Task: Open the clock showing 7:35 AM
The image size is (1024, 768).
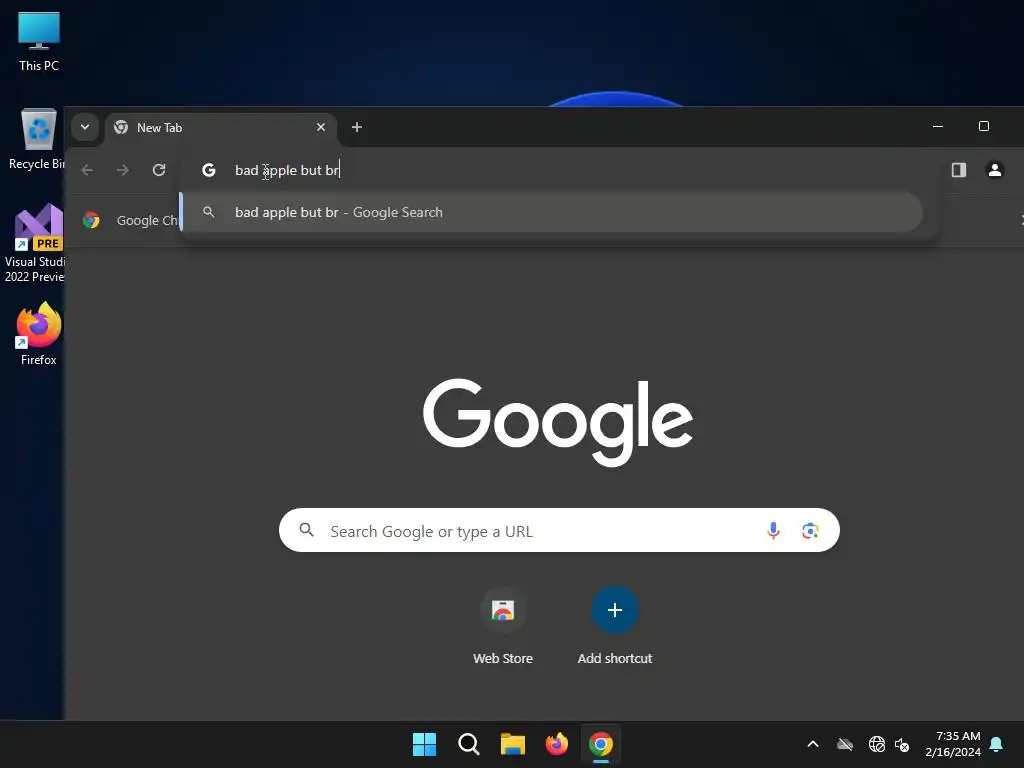Action: (x=953, y=744)
